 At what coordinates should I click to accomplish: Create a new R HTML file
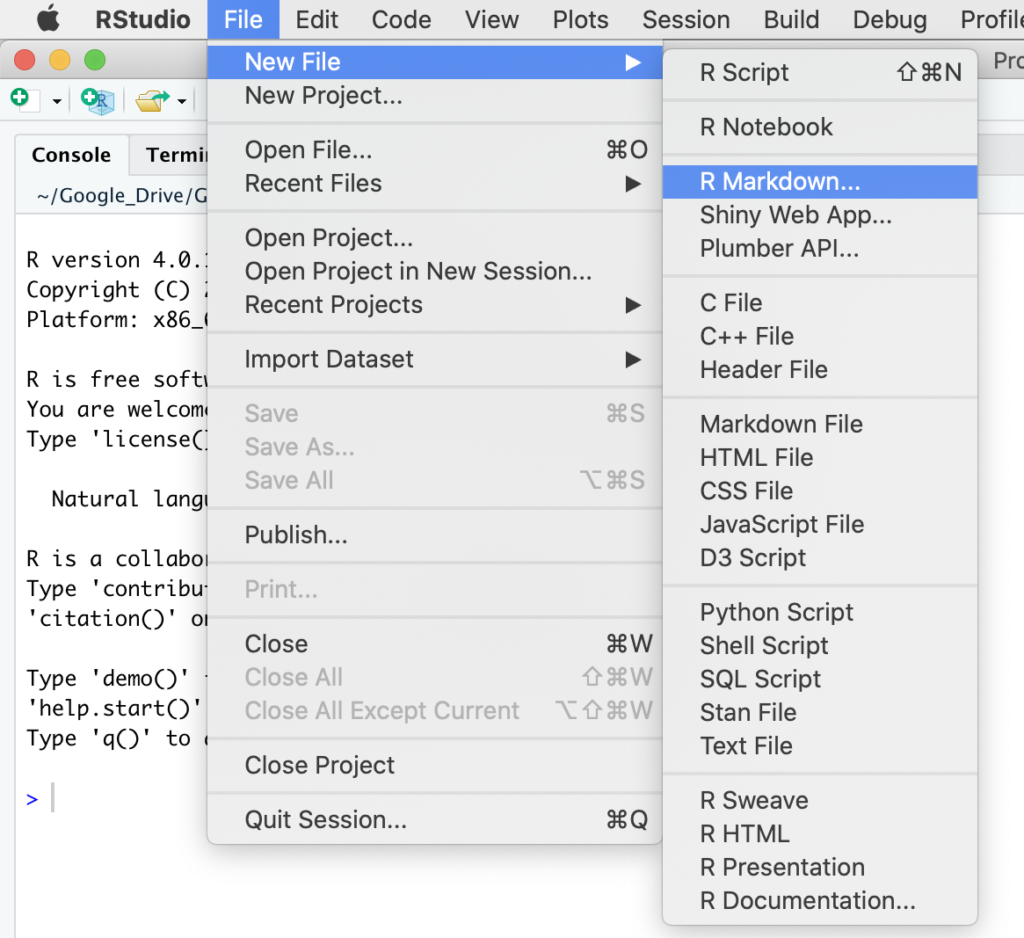[x=820, y=834]
